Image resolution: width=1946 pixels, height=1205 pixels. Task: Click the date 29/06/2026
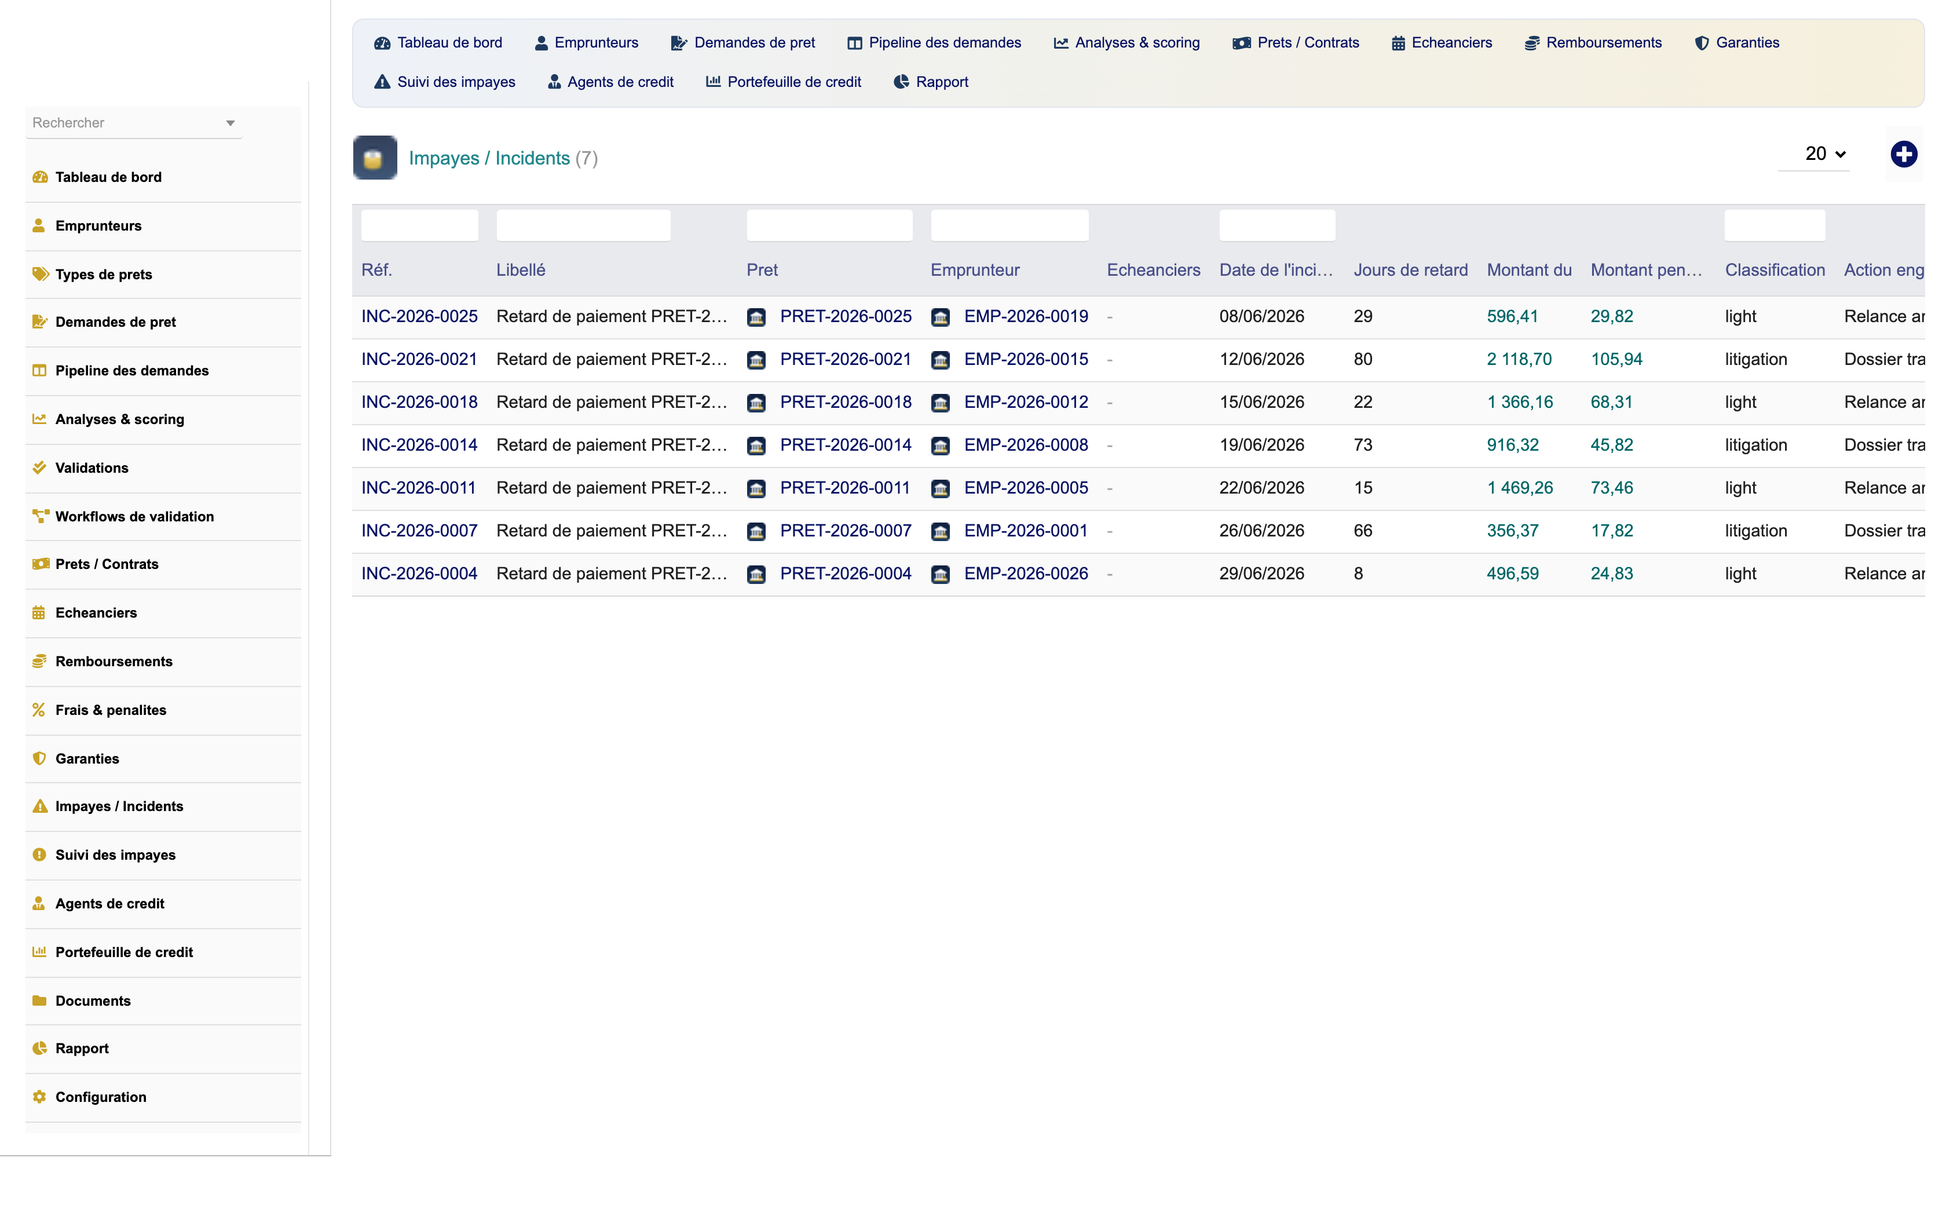pos(1262,575)
